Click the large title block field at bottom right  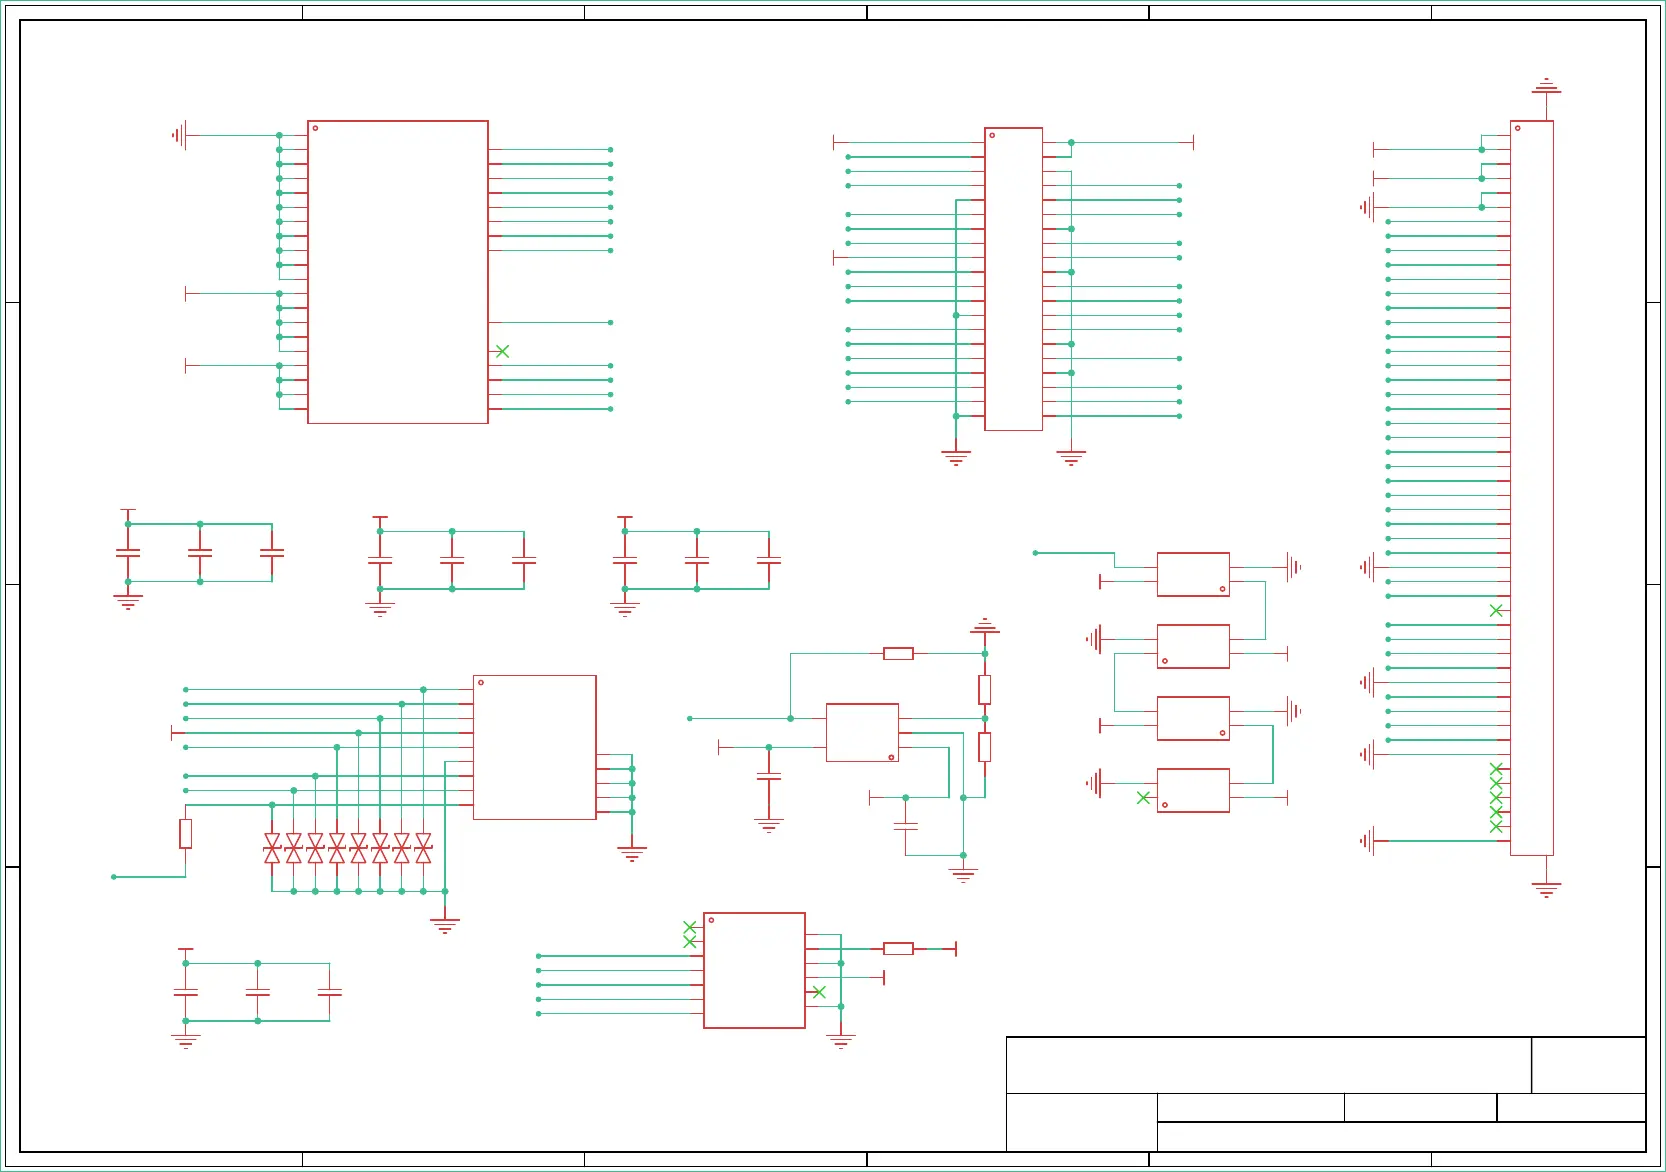(x=1268, y=1065)
